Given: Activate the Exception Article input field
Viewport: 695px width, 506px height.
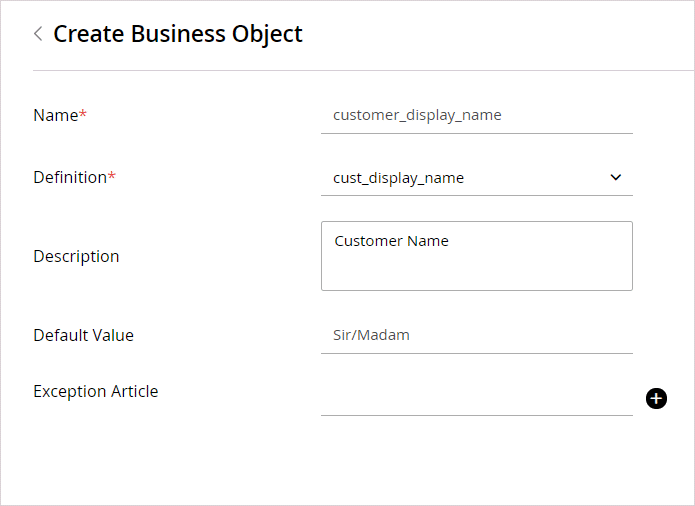Looking at the screenshot, I should coord(476,397).
